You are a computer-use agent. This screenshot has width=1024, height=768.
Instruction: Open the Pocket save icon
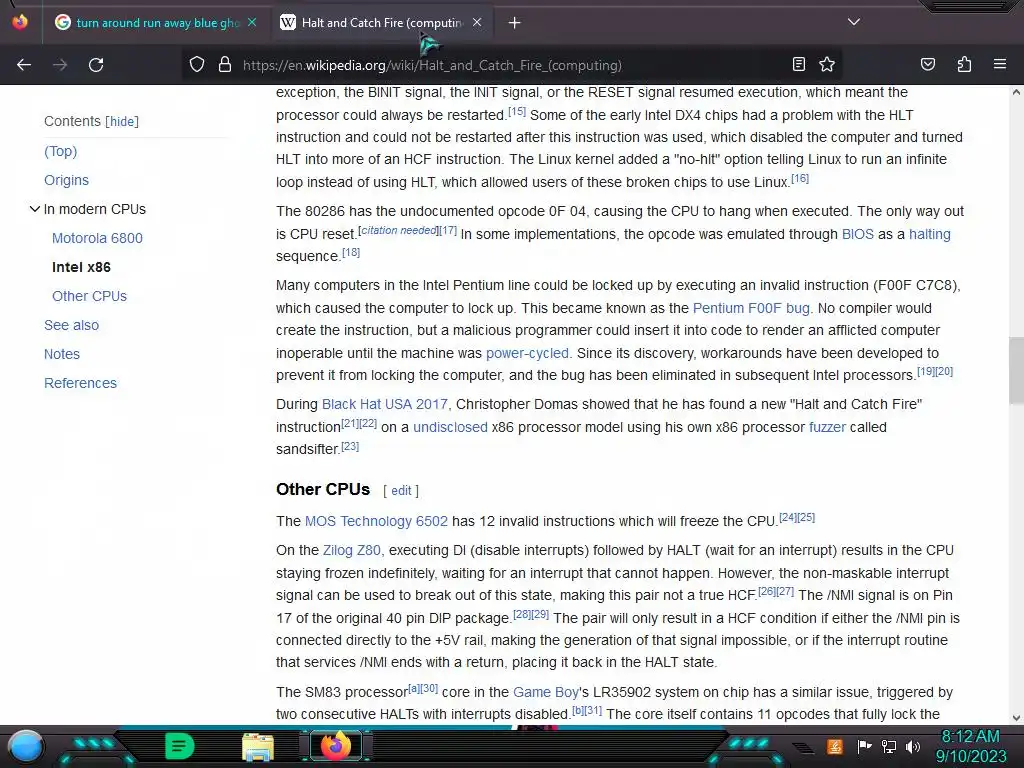pyautogui.click(x=927, y=64)
